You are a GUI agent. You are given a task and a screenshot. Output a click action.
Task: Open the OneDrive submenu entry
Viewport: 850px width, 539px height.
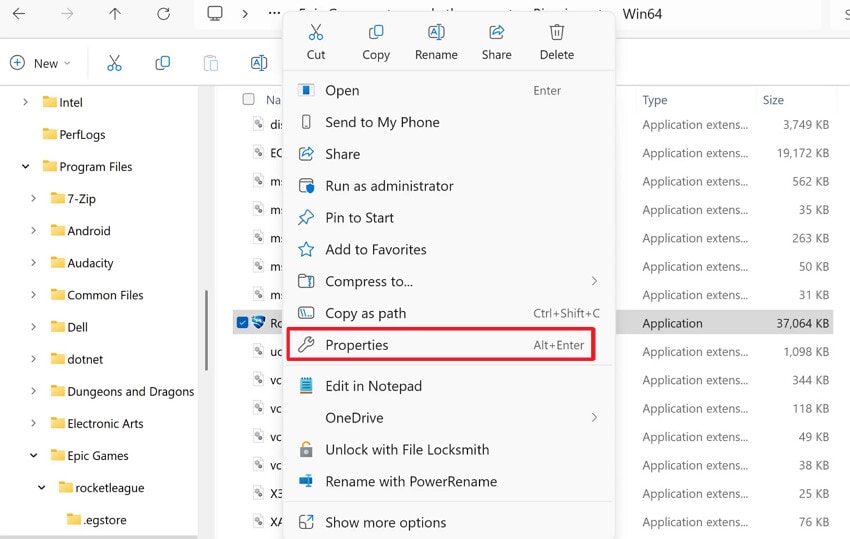[x=449, y=418]
